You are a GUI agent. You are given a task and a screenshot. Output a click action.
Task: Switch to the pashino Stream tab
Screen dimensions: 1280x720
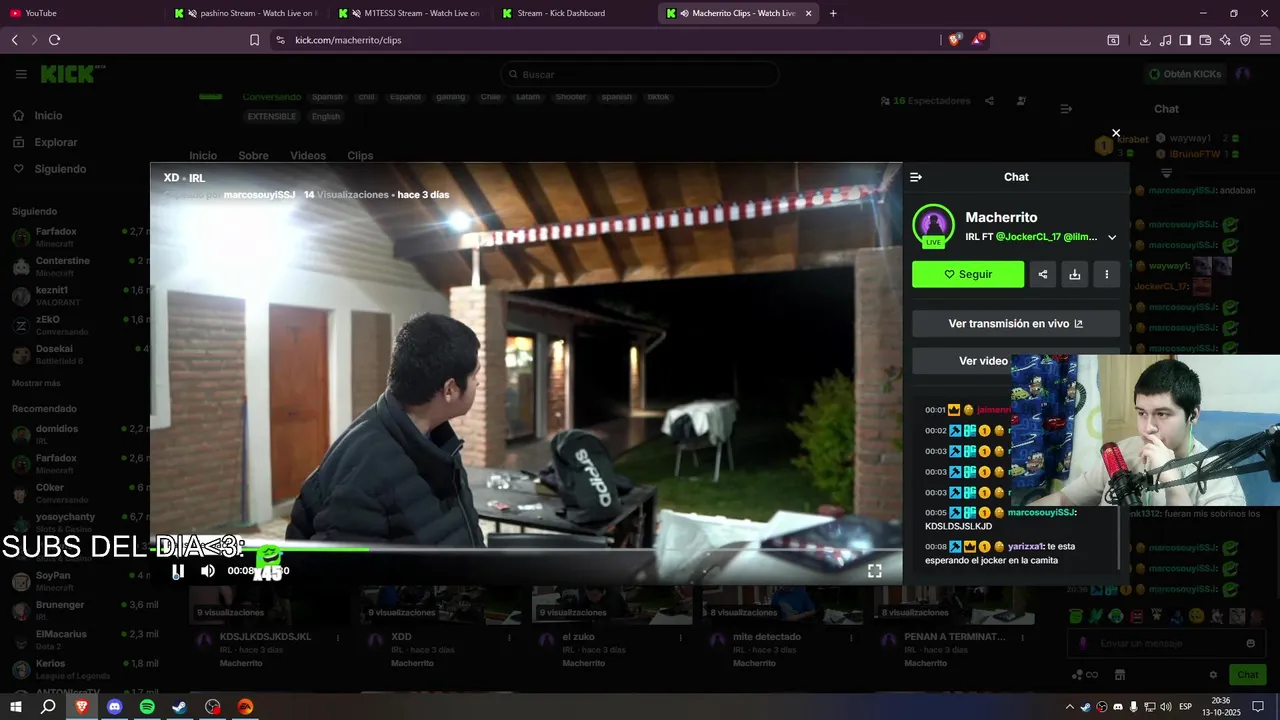pos(246,13)
